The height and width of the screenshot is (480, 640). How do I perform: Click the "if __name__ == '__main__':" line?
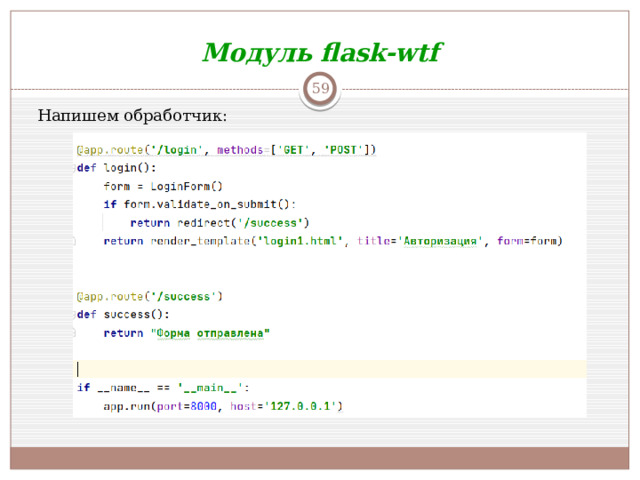[x=163, y=388]
